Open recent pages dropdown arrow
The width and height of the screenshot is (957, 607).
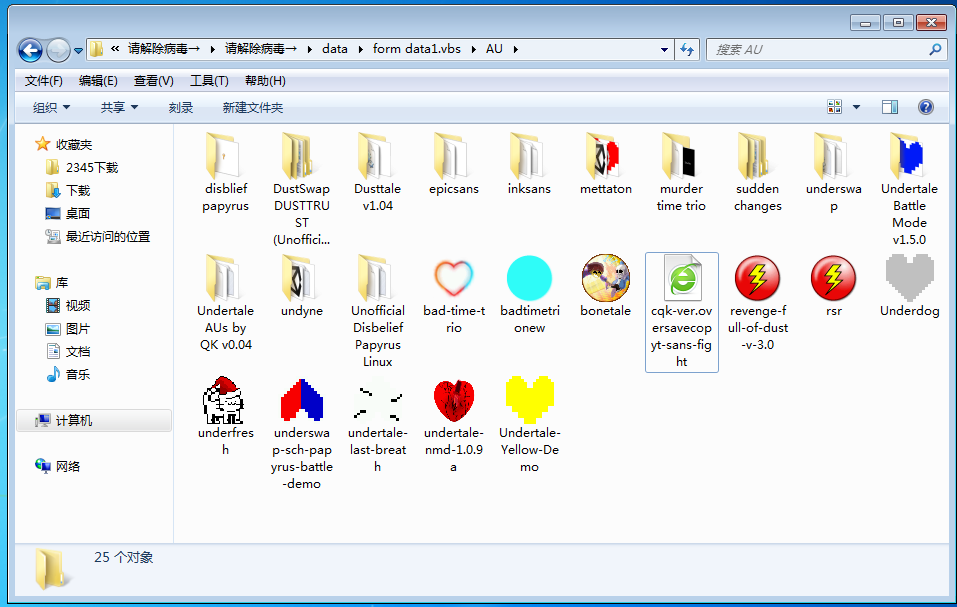pyautogui.click(x=78, y=51)
